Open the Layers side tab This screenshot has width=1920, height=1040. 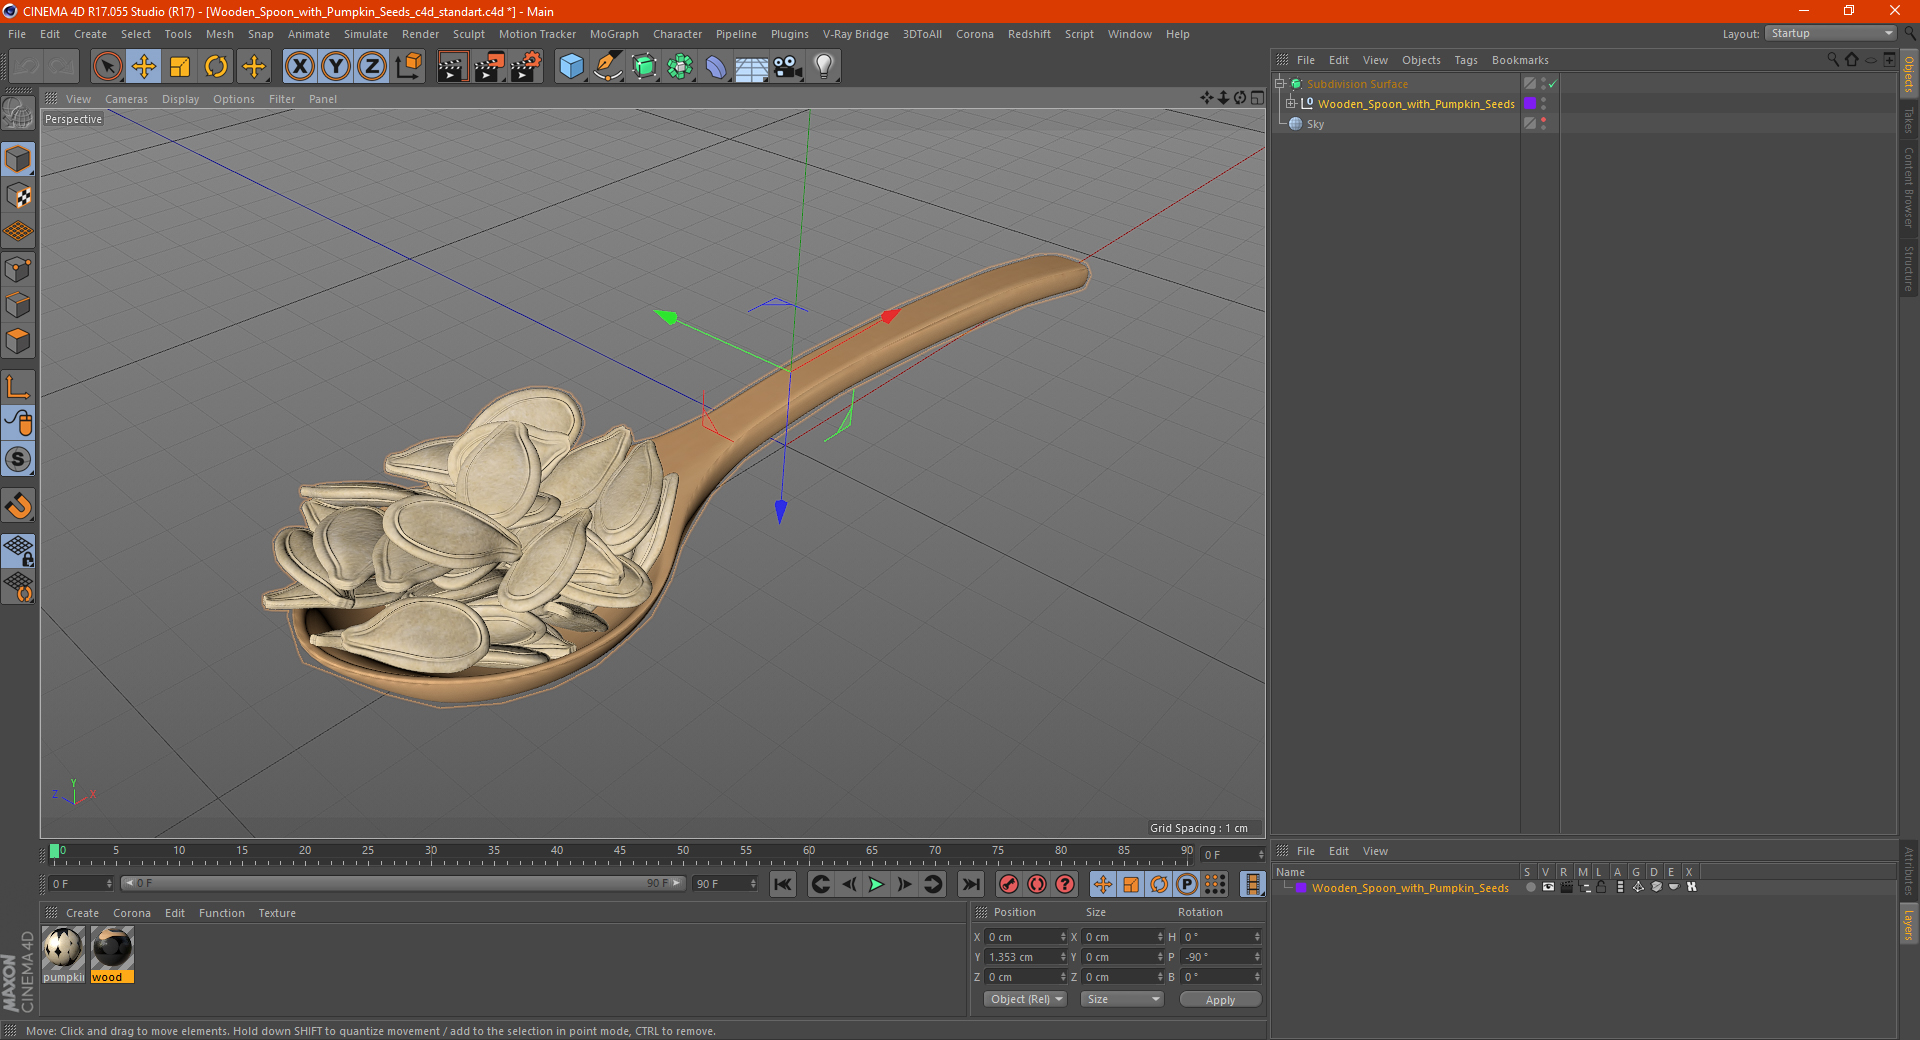pos(1909,924)
